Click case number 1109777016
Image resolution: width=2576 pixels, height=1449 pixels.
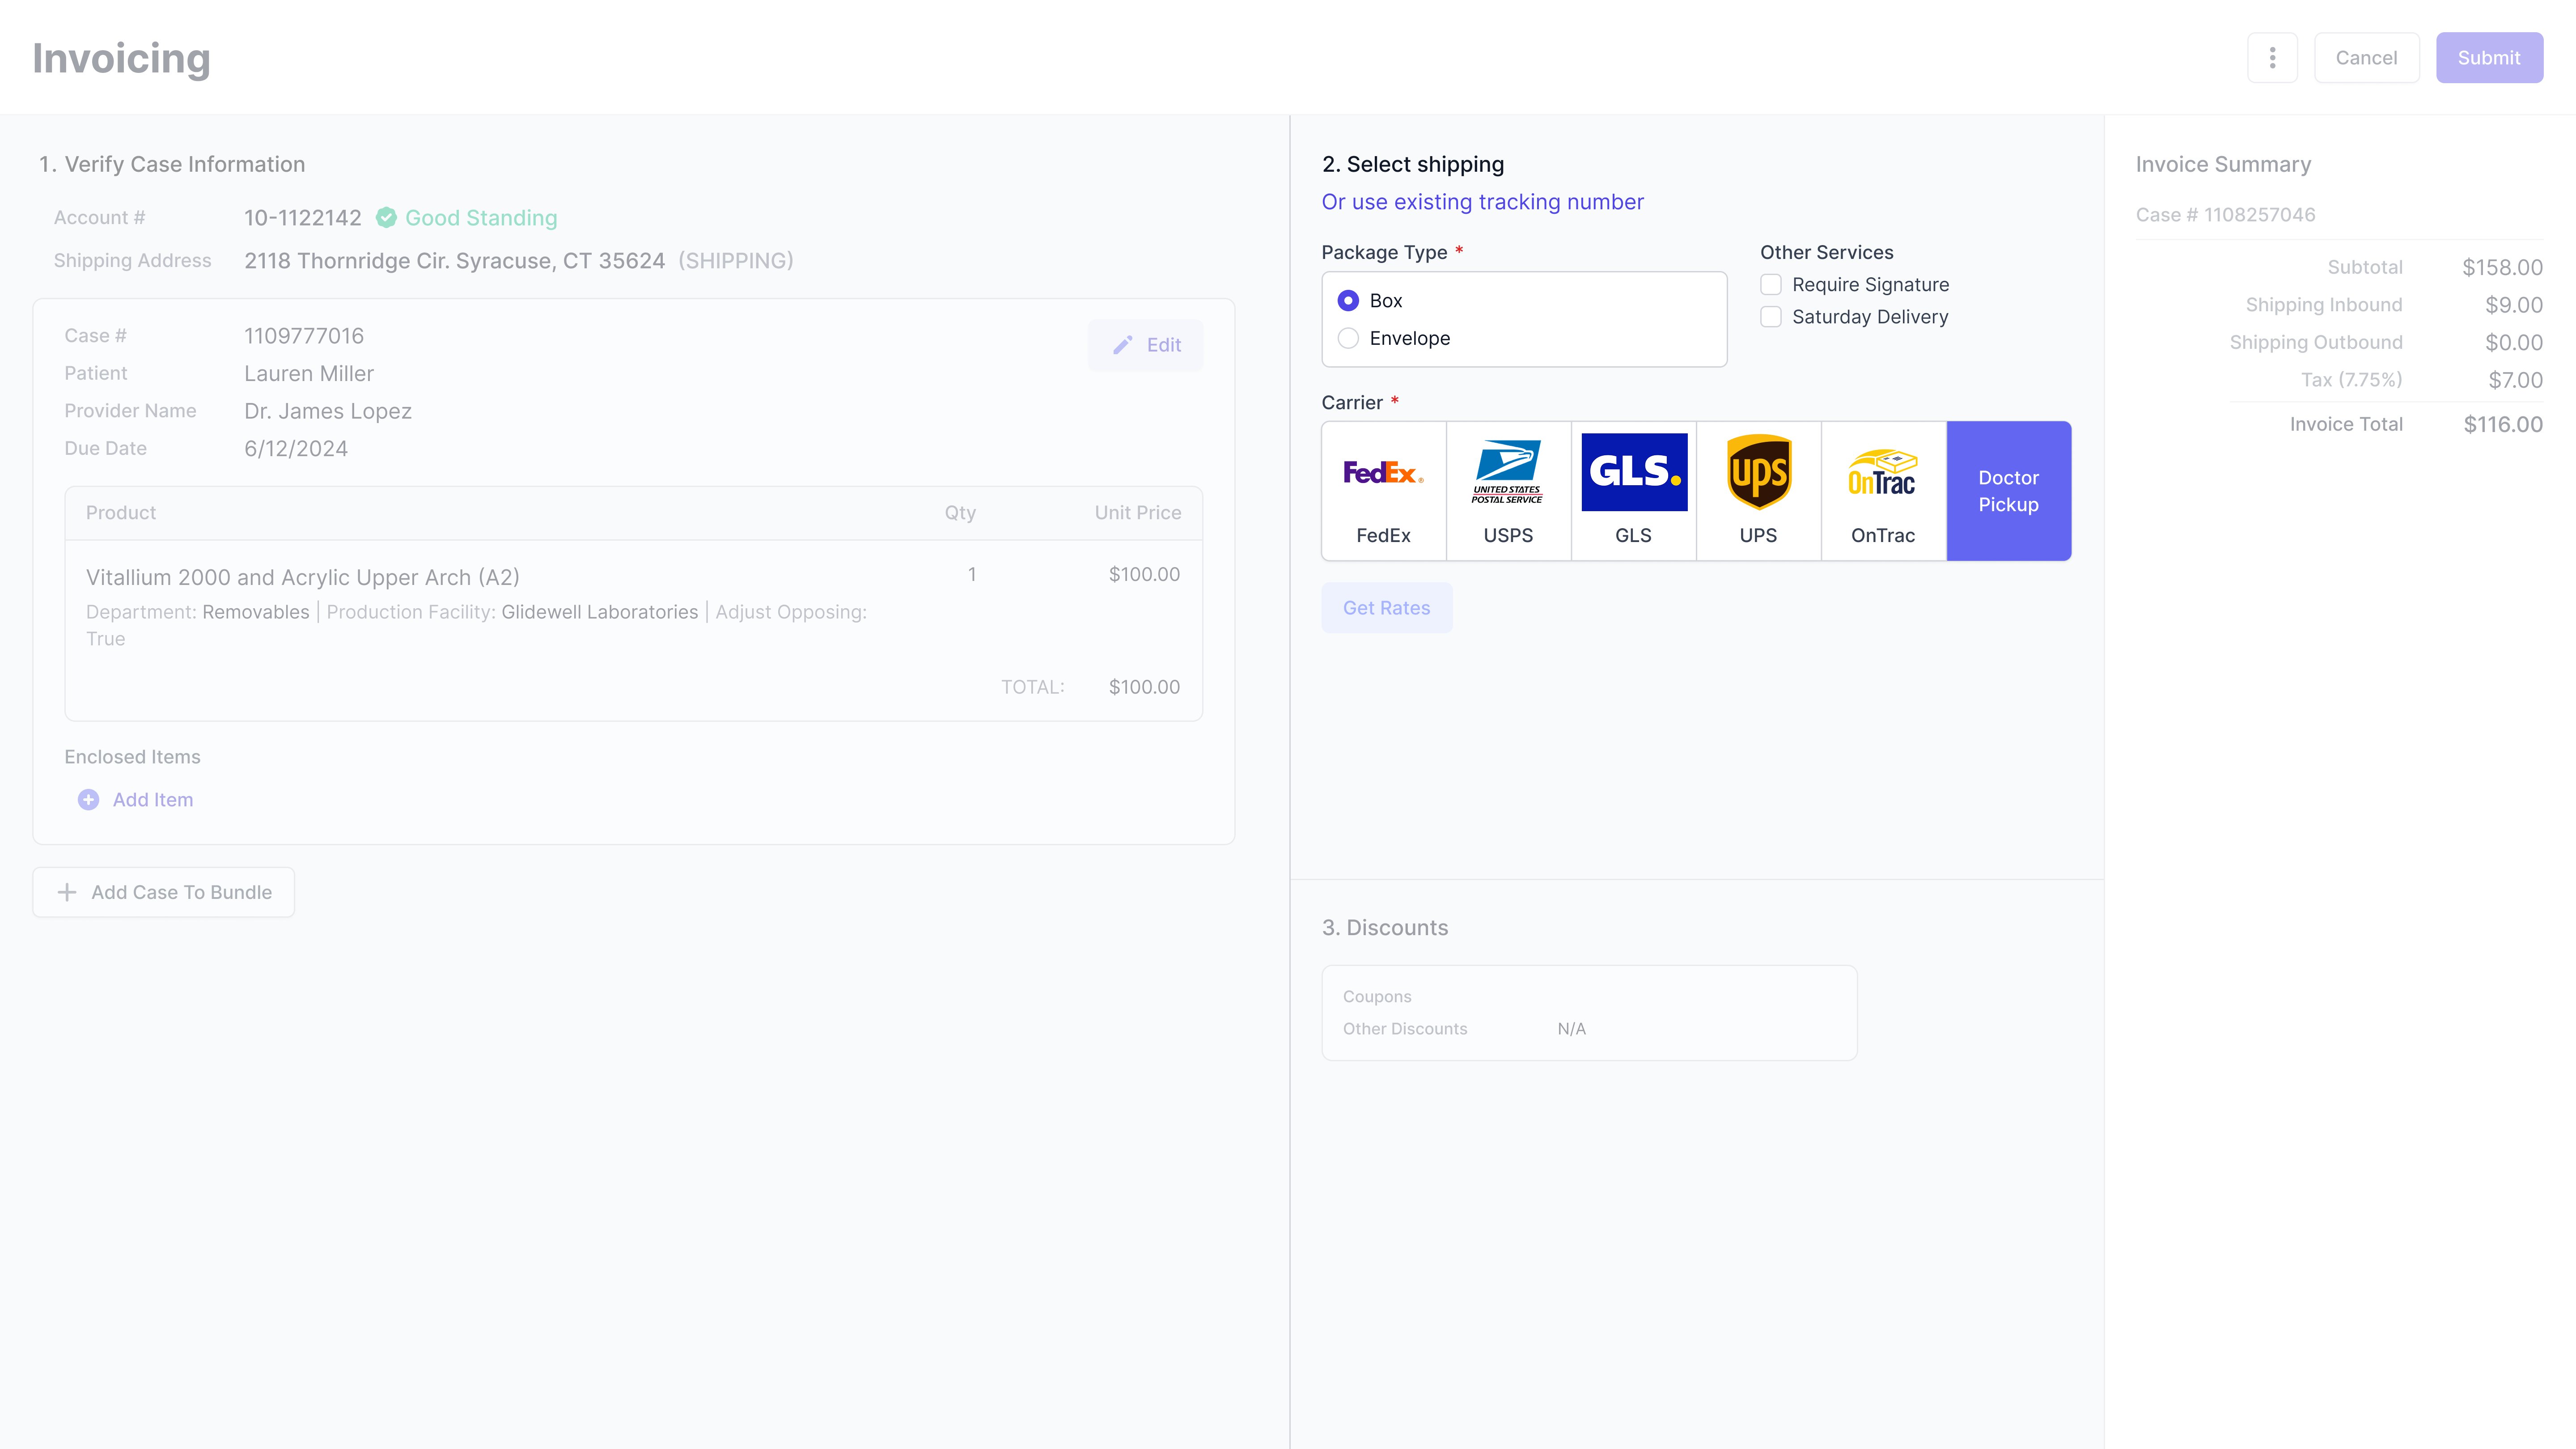click(x=304, y=336)
